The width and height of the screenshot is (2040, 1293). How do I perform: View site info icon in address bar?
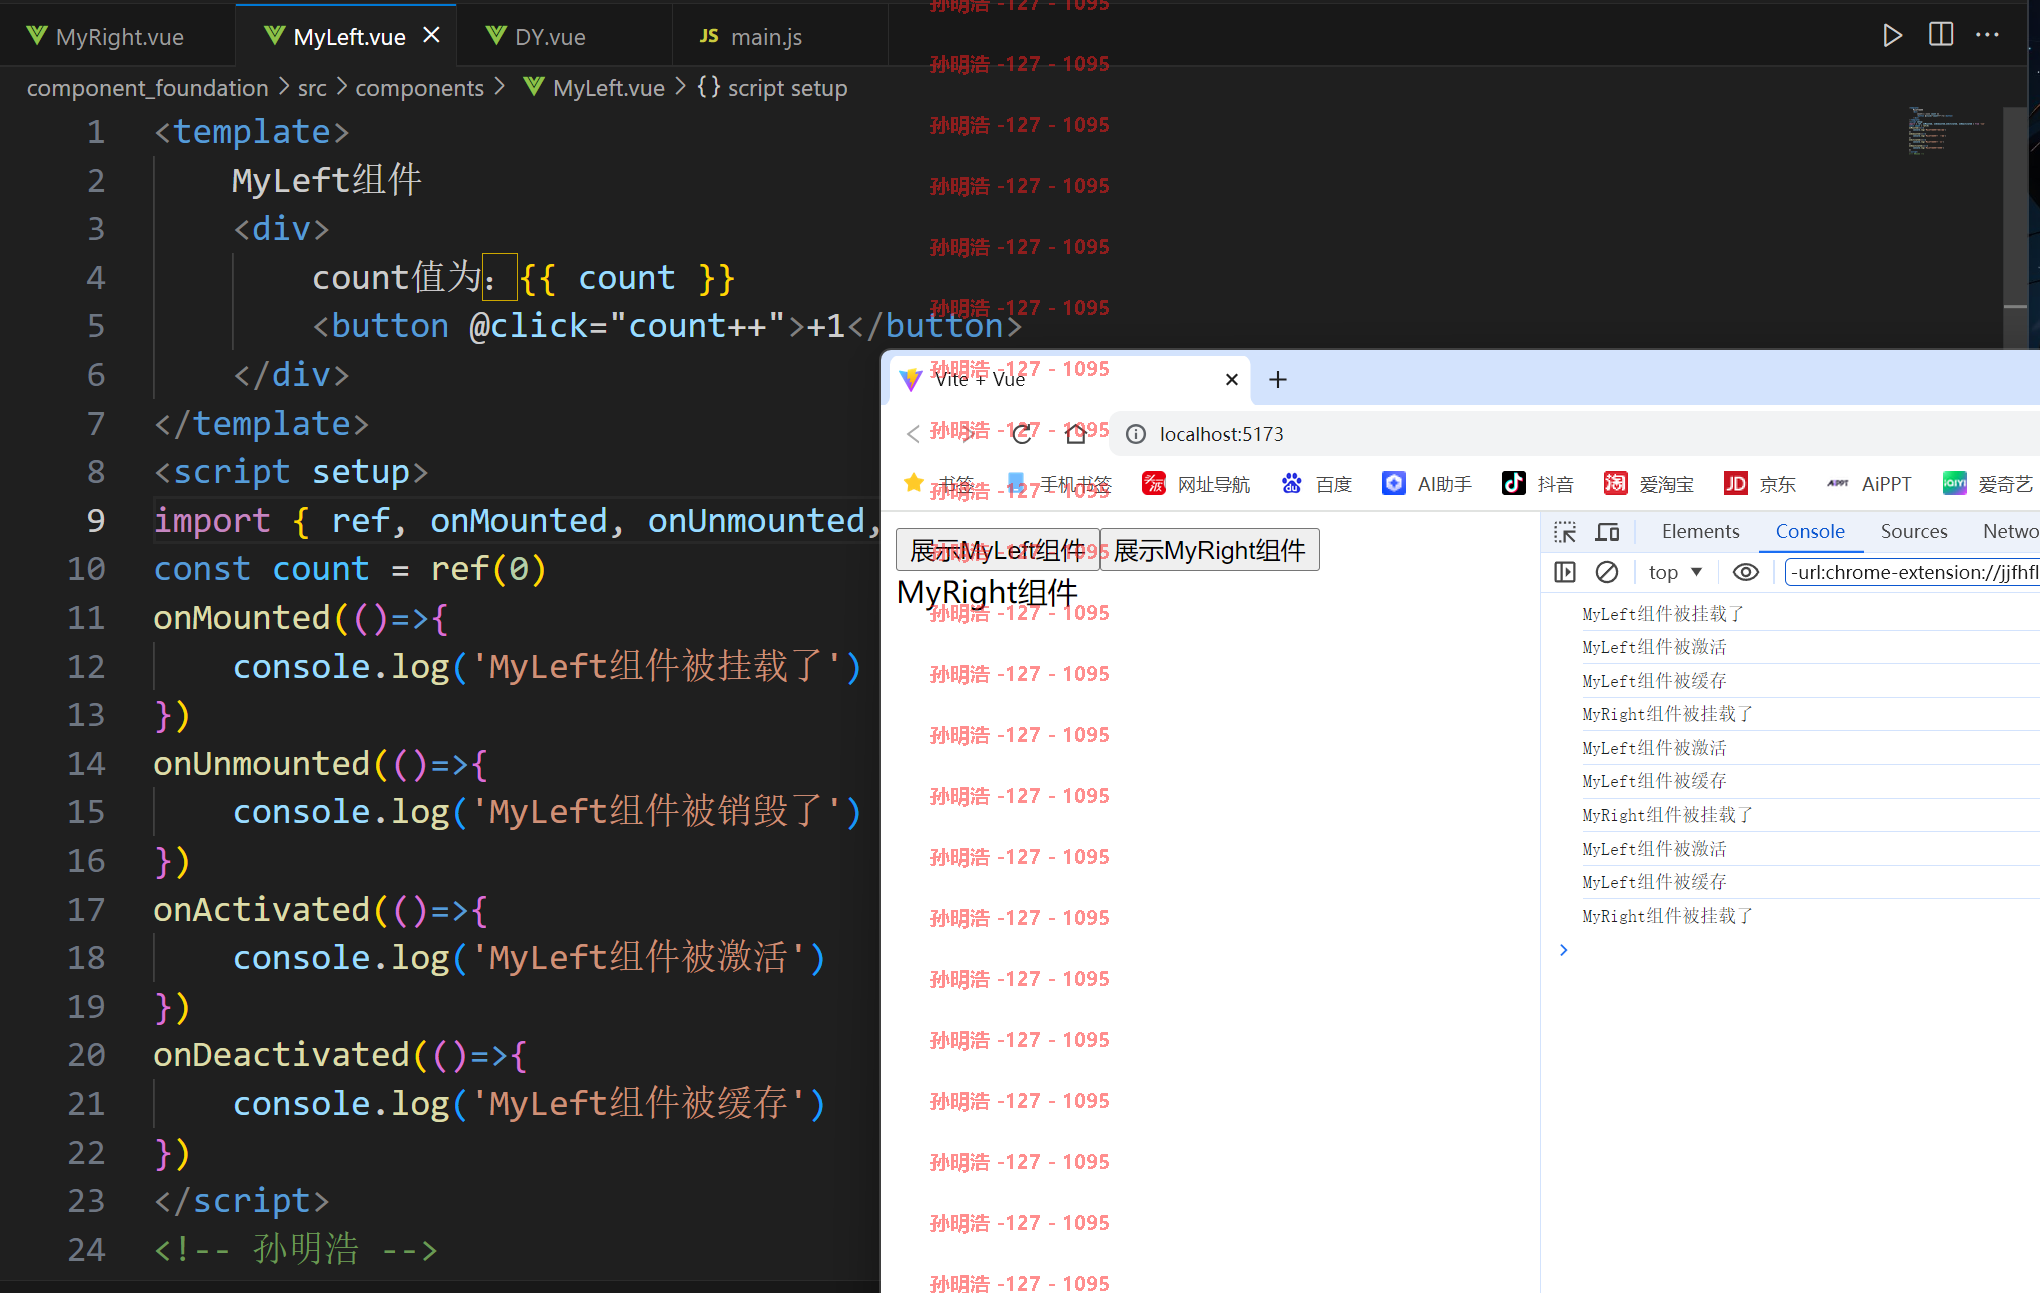[1136, 434]
